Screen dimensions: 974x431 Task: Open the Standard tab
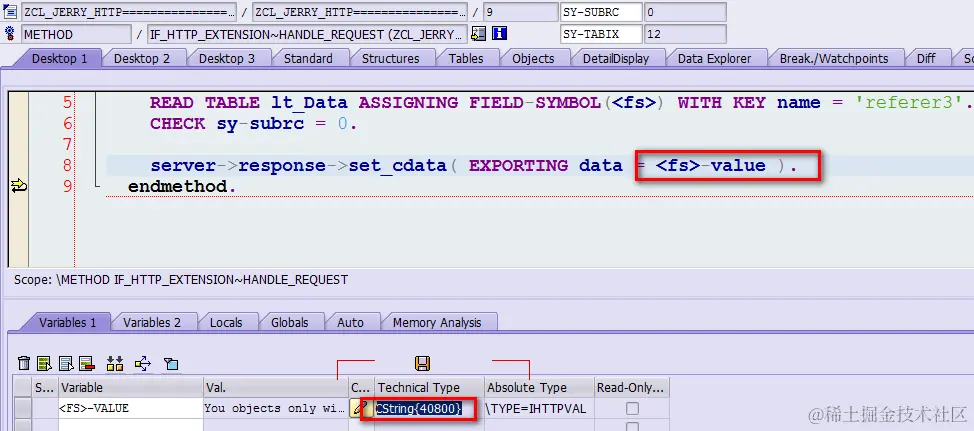click(308, 58)
